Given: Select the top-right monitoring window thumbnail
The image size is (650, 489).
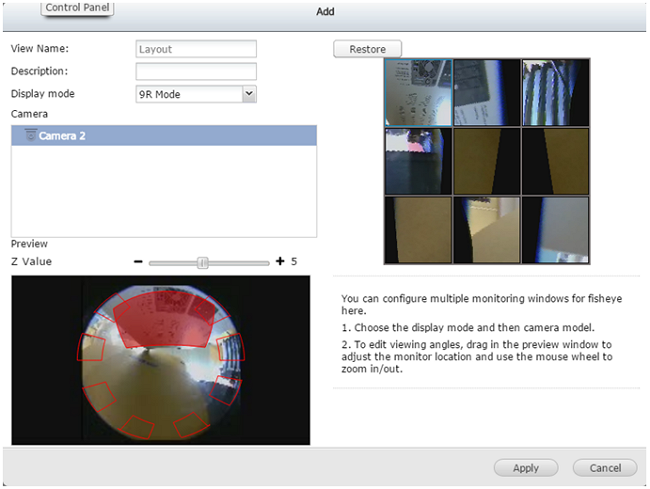Looking at the screenshot, I should (555, 92).
